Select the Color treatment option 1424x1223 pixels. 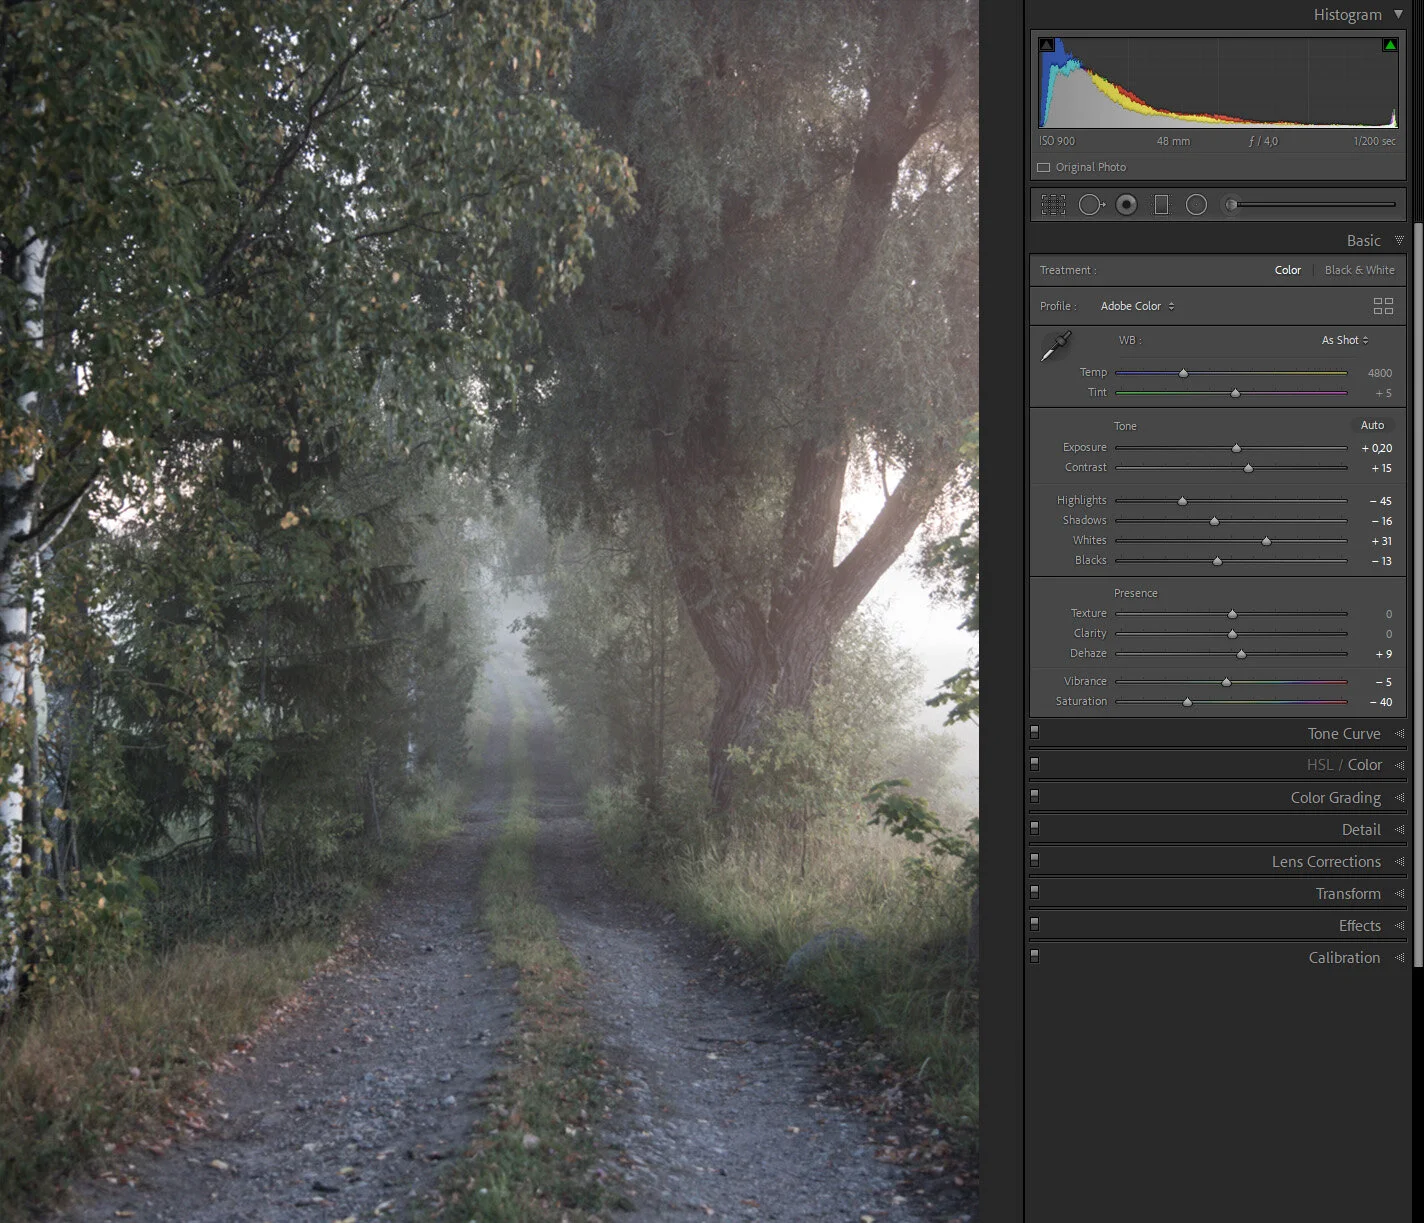[1287, 270]
